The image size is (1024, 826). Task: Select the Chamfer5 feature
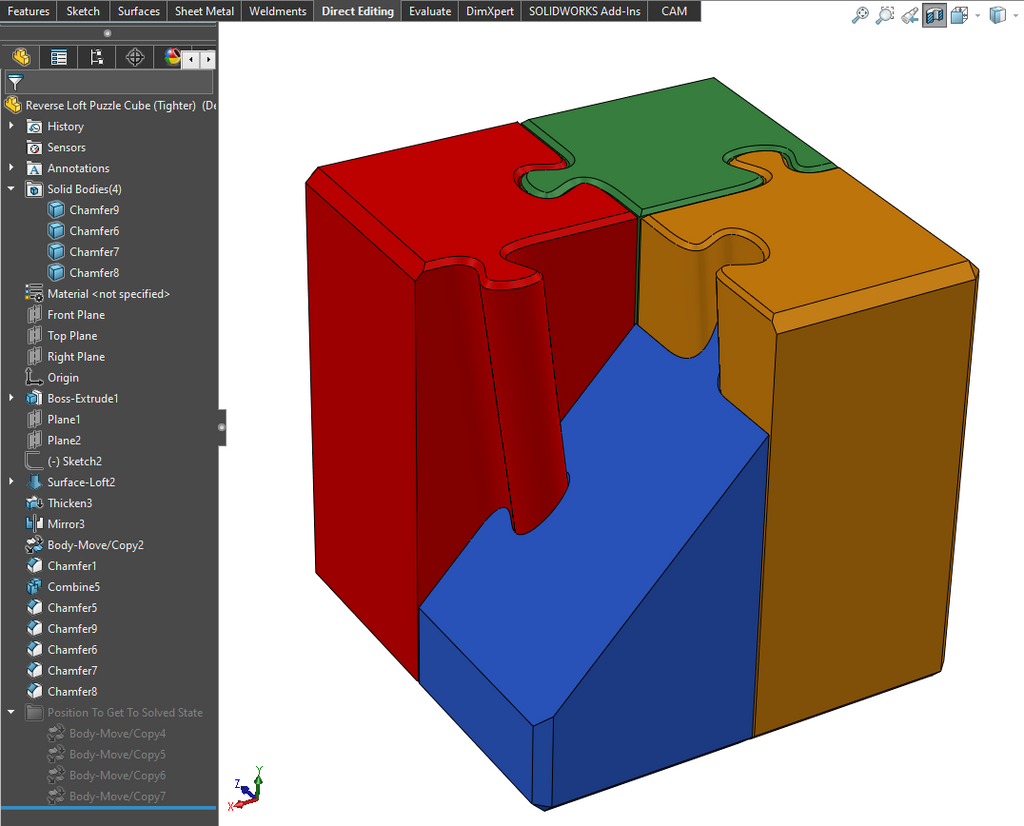[x=61, y=607]
